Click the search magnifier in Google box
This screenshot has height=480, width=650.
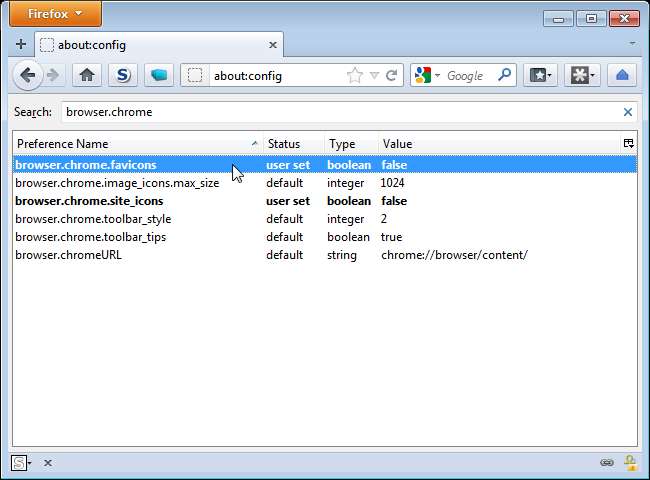504,75
